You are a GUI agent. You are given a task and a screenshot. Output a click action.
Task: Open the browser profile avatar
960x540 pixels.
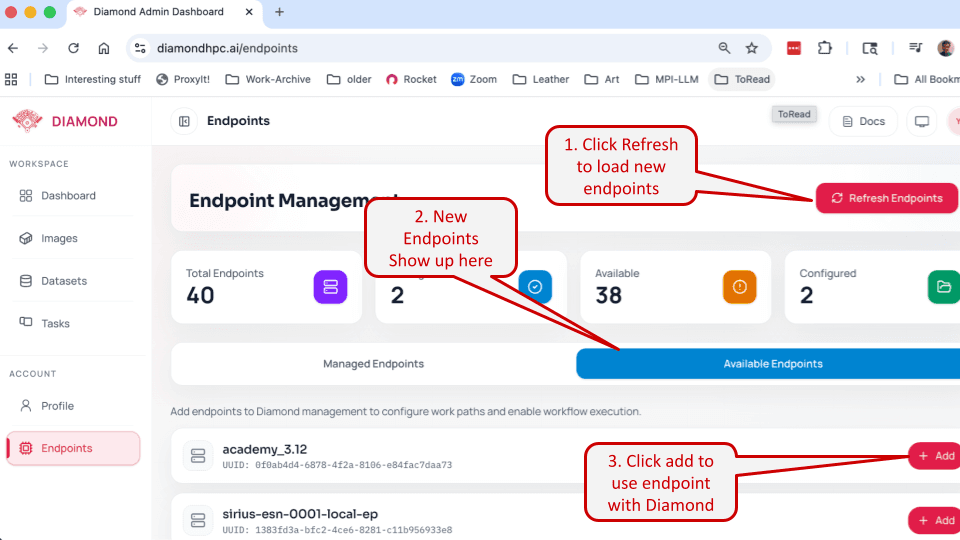(x=946, y=48)
